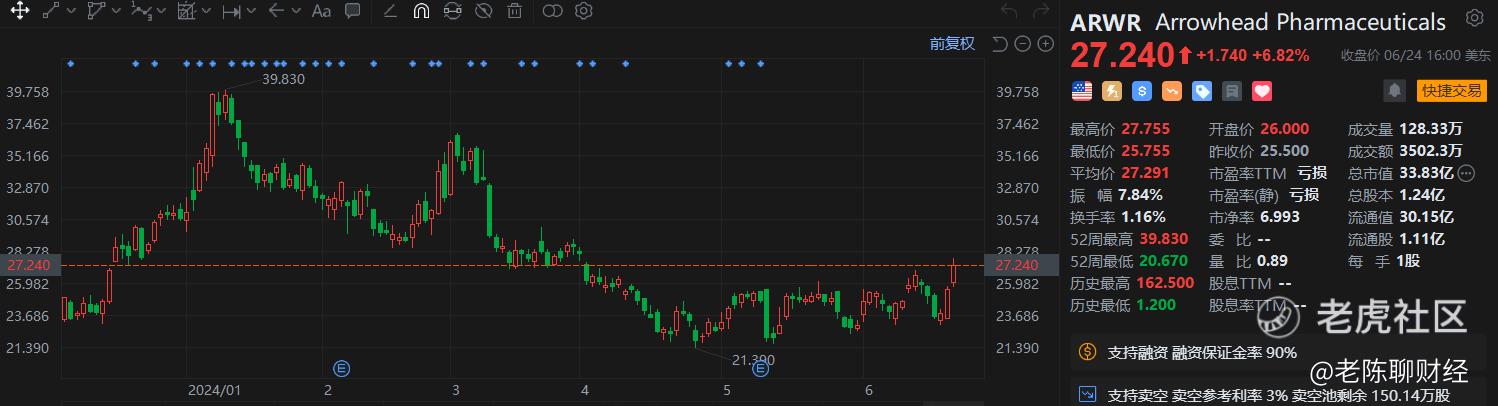Screen dimensions: 1498x406
Task: Click the blue dollar sign icon
Action: pyautogui.click(x=1142, y=91)
